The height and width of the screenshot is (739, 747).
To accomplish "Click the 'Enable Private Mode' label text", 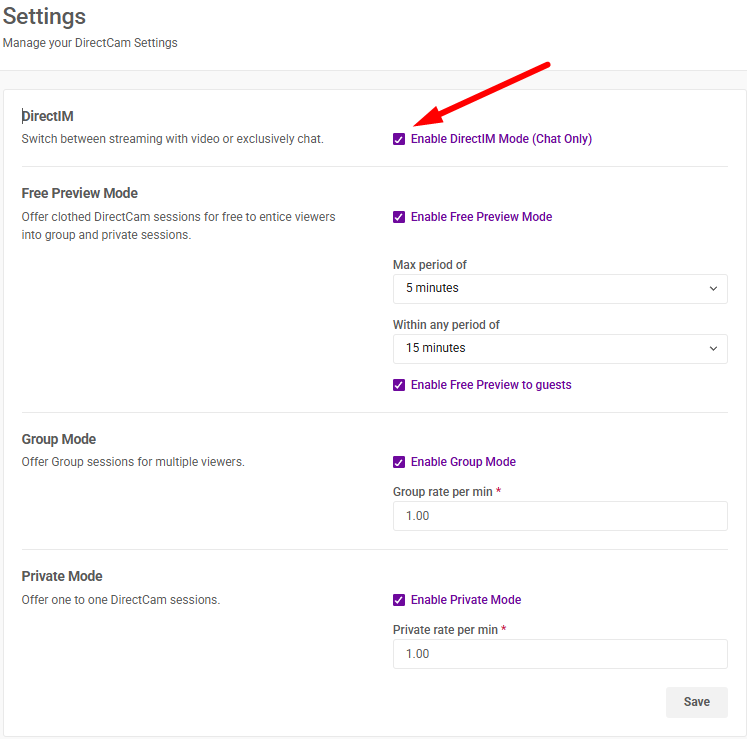I will pos(466,600).
